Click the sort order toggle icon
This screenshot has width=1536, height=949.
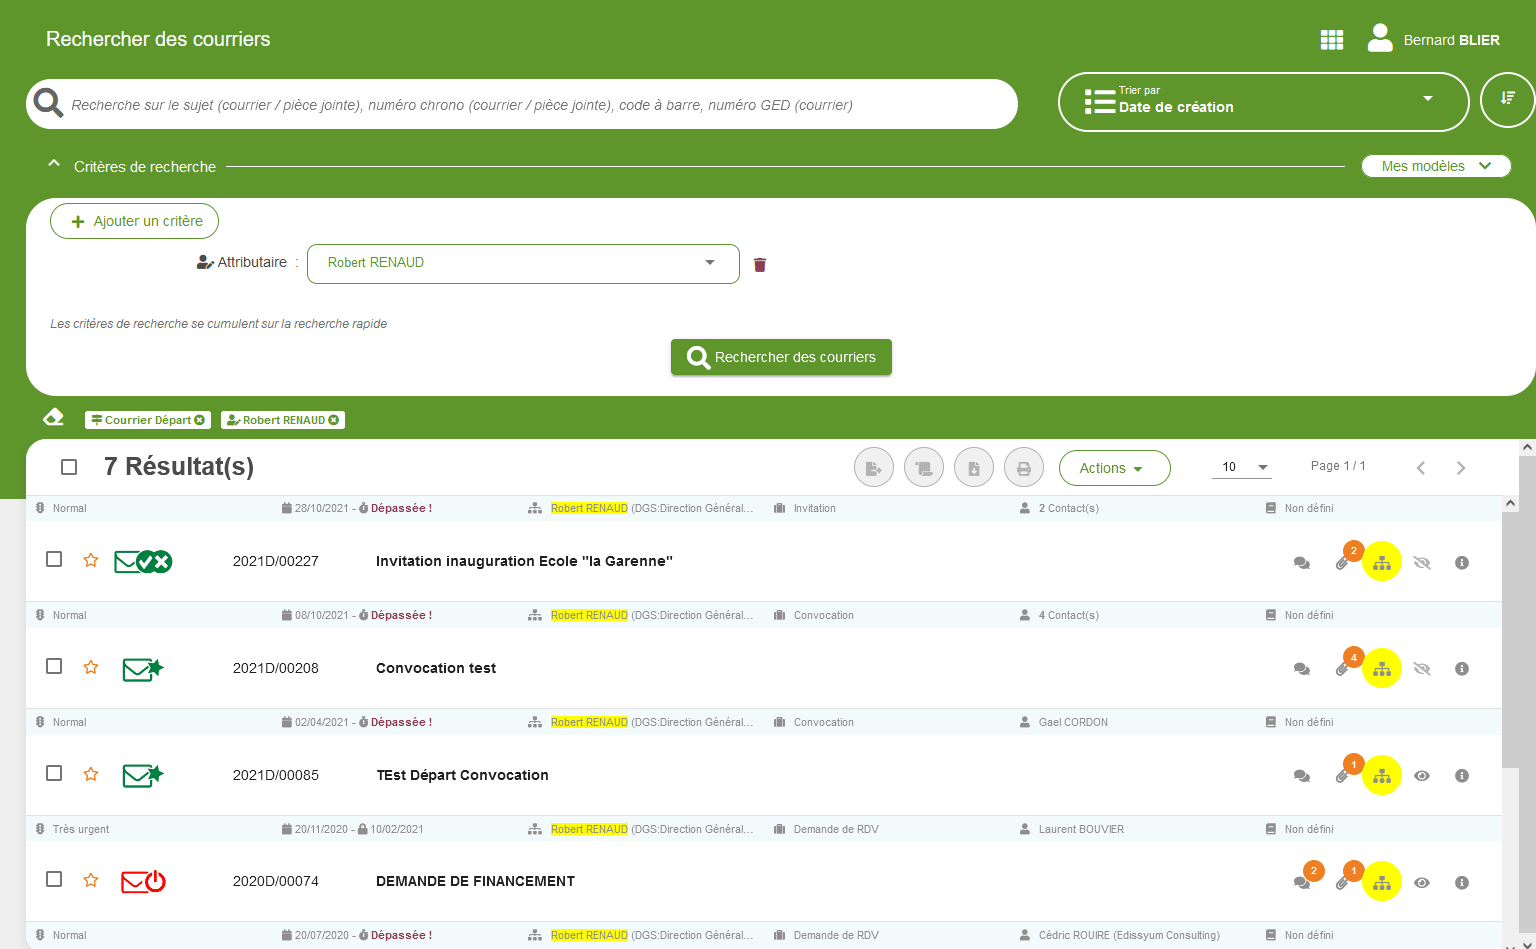coord(1507,99)
